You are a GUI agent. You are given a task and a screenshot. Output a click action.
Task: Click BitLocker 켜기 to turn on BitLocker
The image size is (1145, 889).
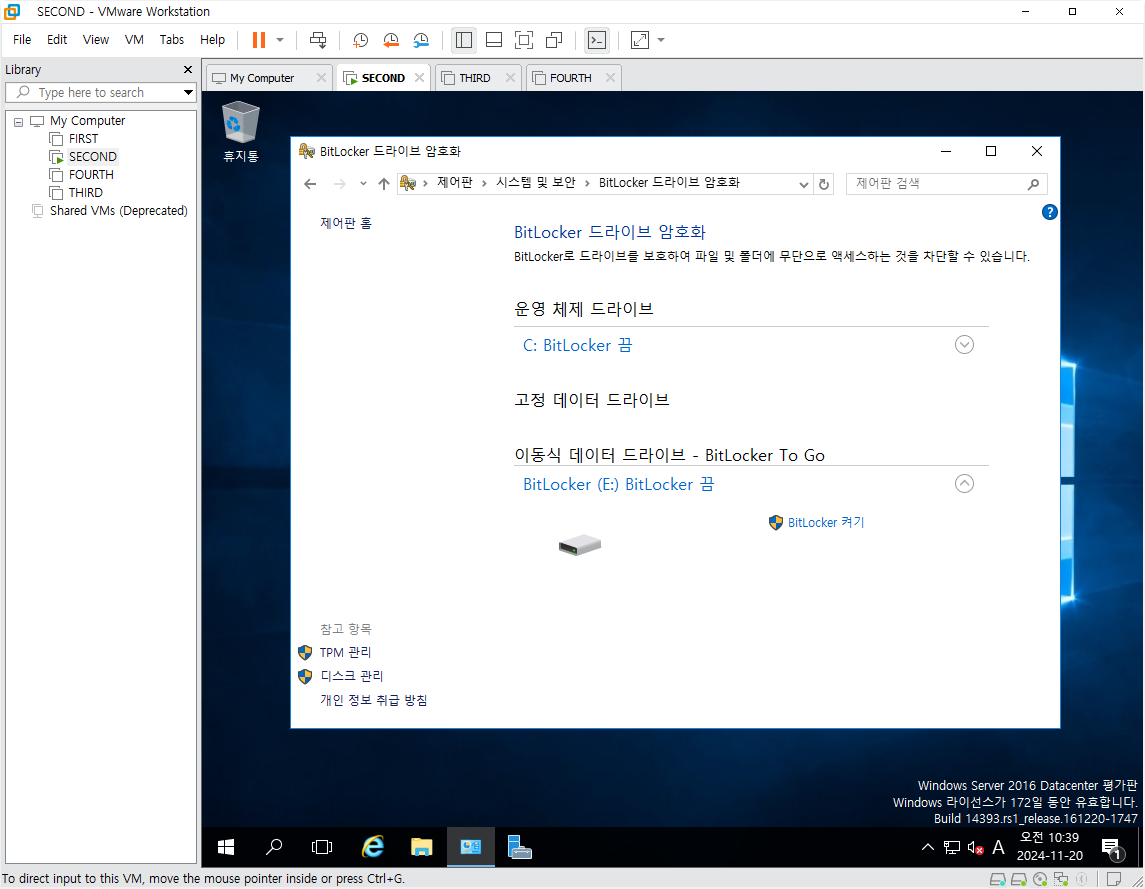point(816,522)
